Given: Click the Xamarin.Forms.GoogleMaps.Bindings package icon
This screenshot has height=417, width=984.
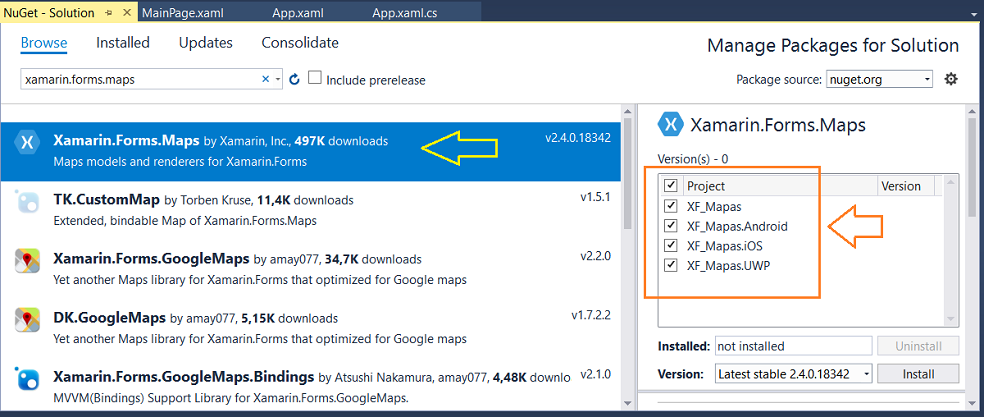Looking at the screenshot, I should pos(27,379).
